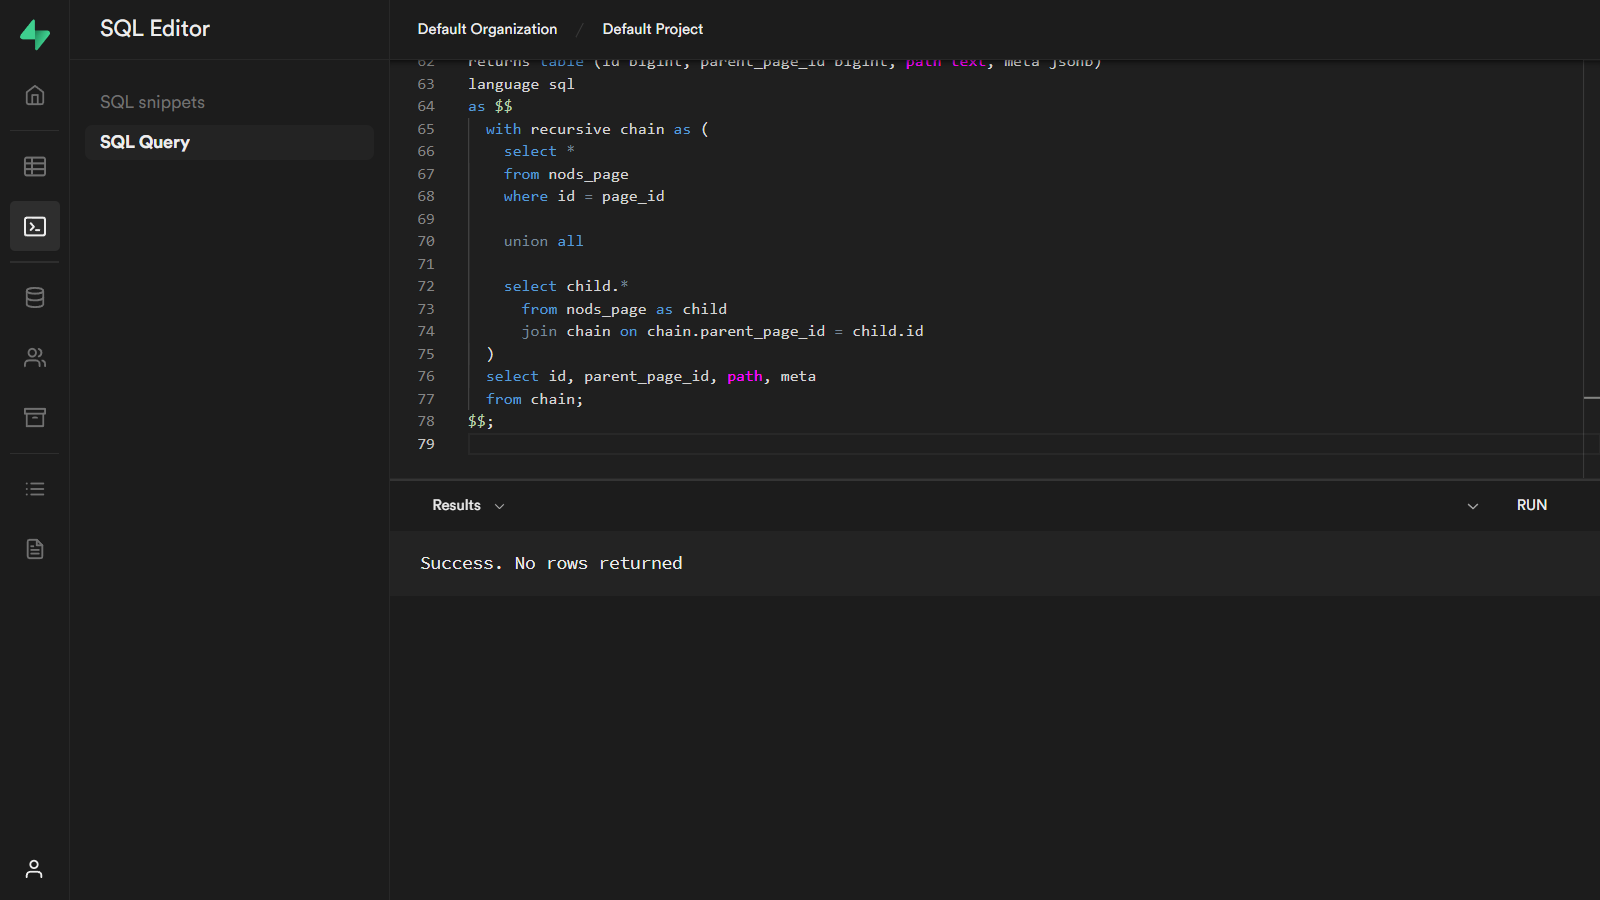The height and width of the screenshot is (900, 1600).
Task: Click the editor's vertical scrollbar marker
Action: (x=1591, y=398)
